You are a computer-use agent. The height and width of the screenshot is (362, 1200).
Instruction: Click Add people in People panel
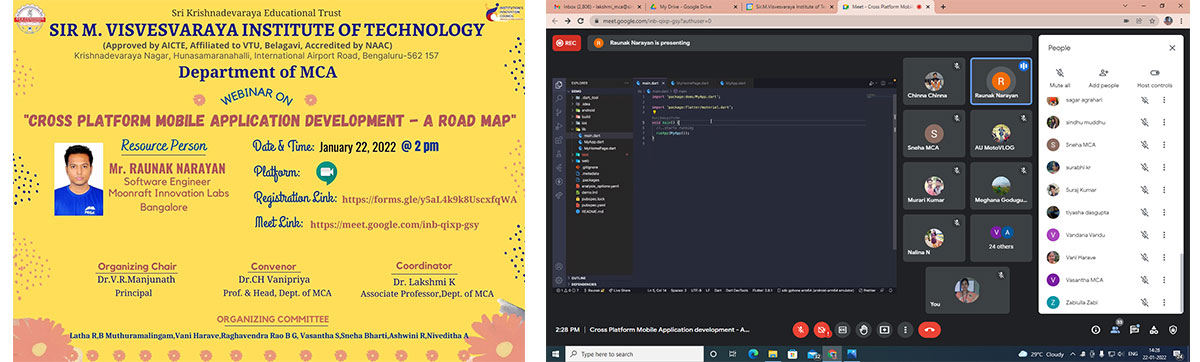click(1104, 78)
